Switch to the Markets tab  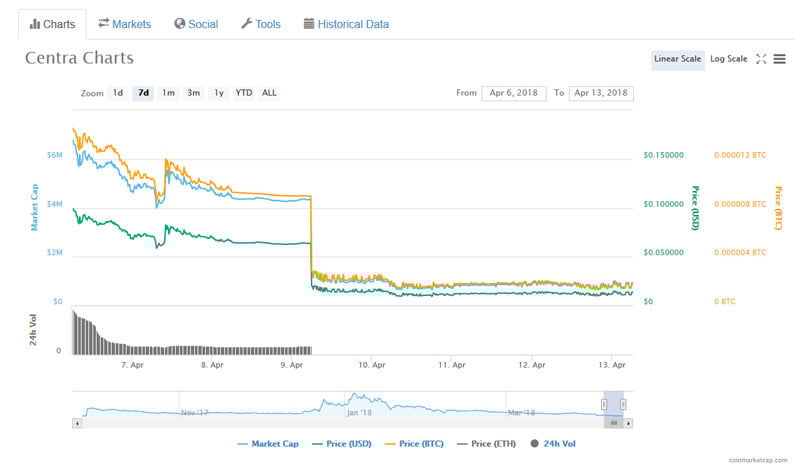[125, 24]
